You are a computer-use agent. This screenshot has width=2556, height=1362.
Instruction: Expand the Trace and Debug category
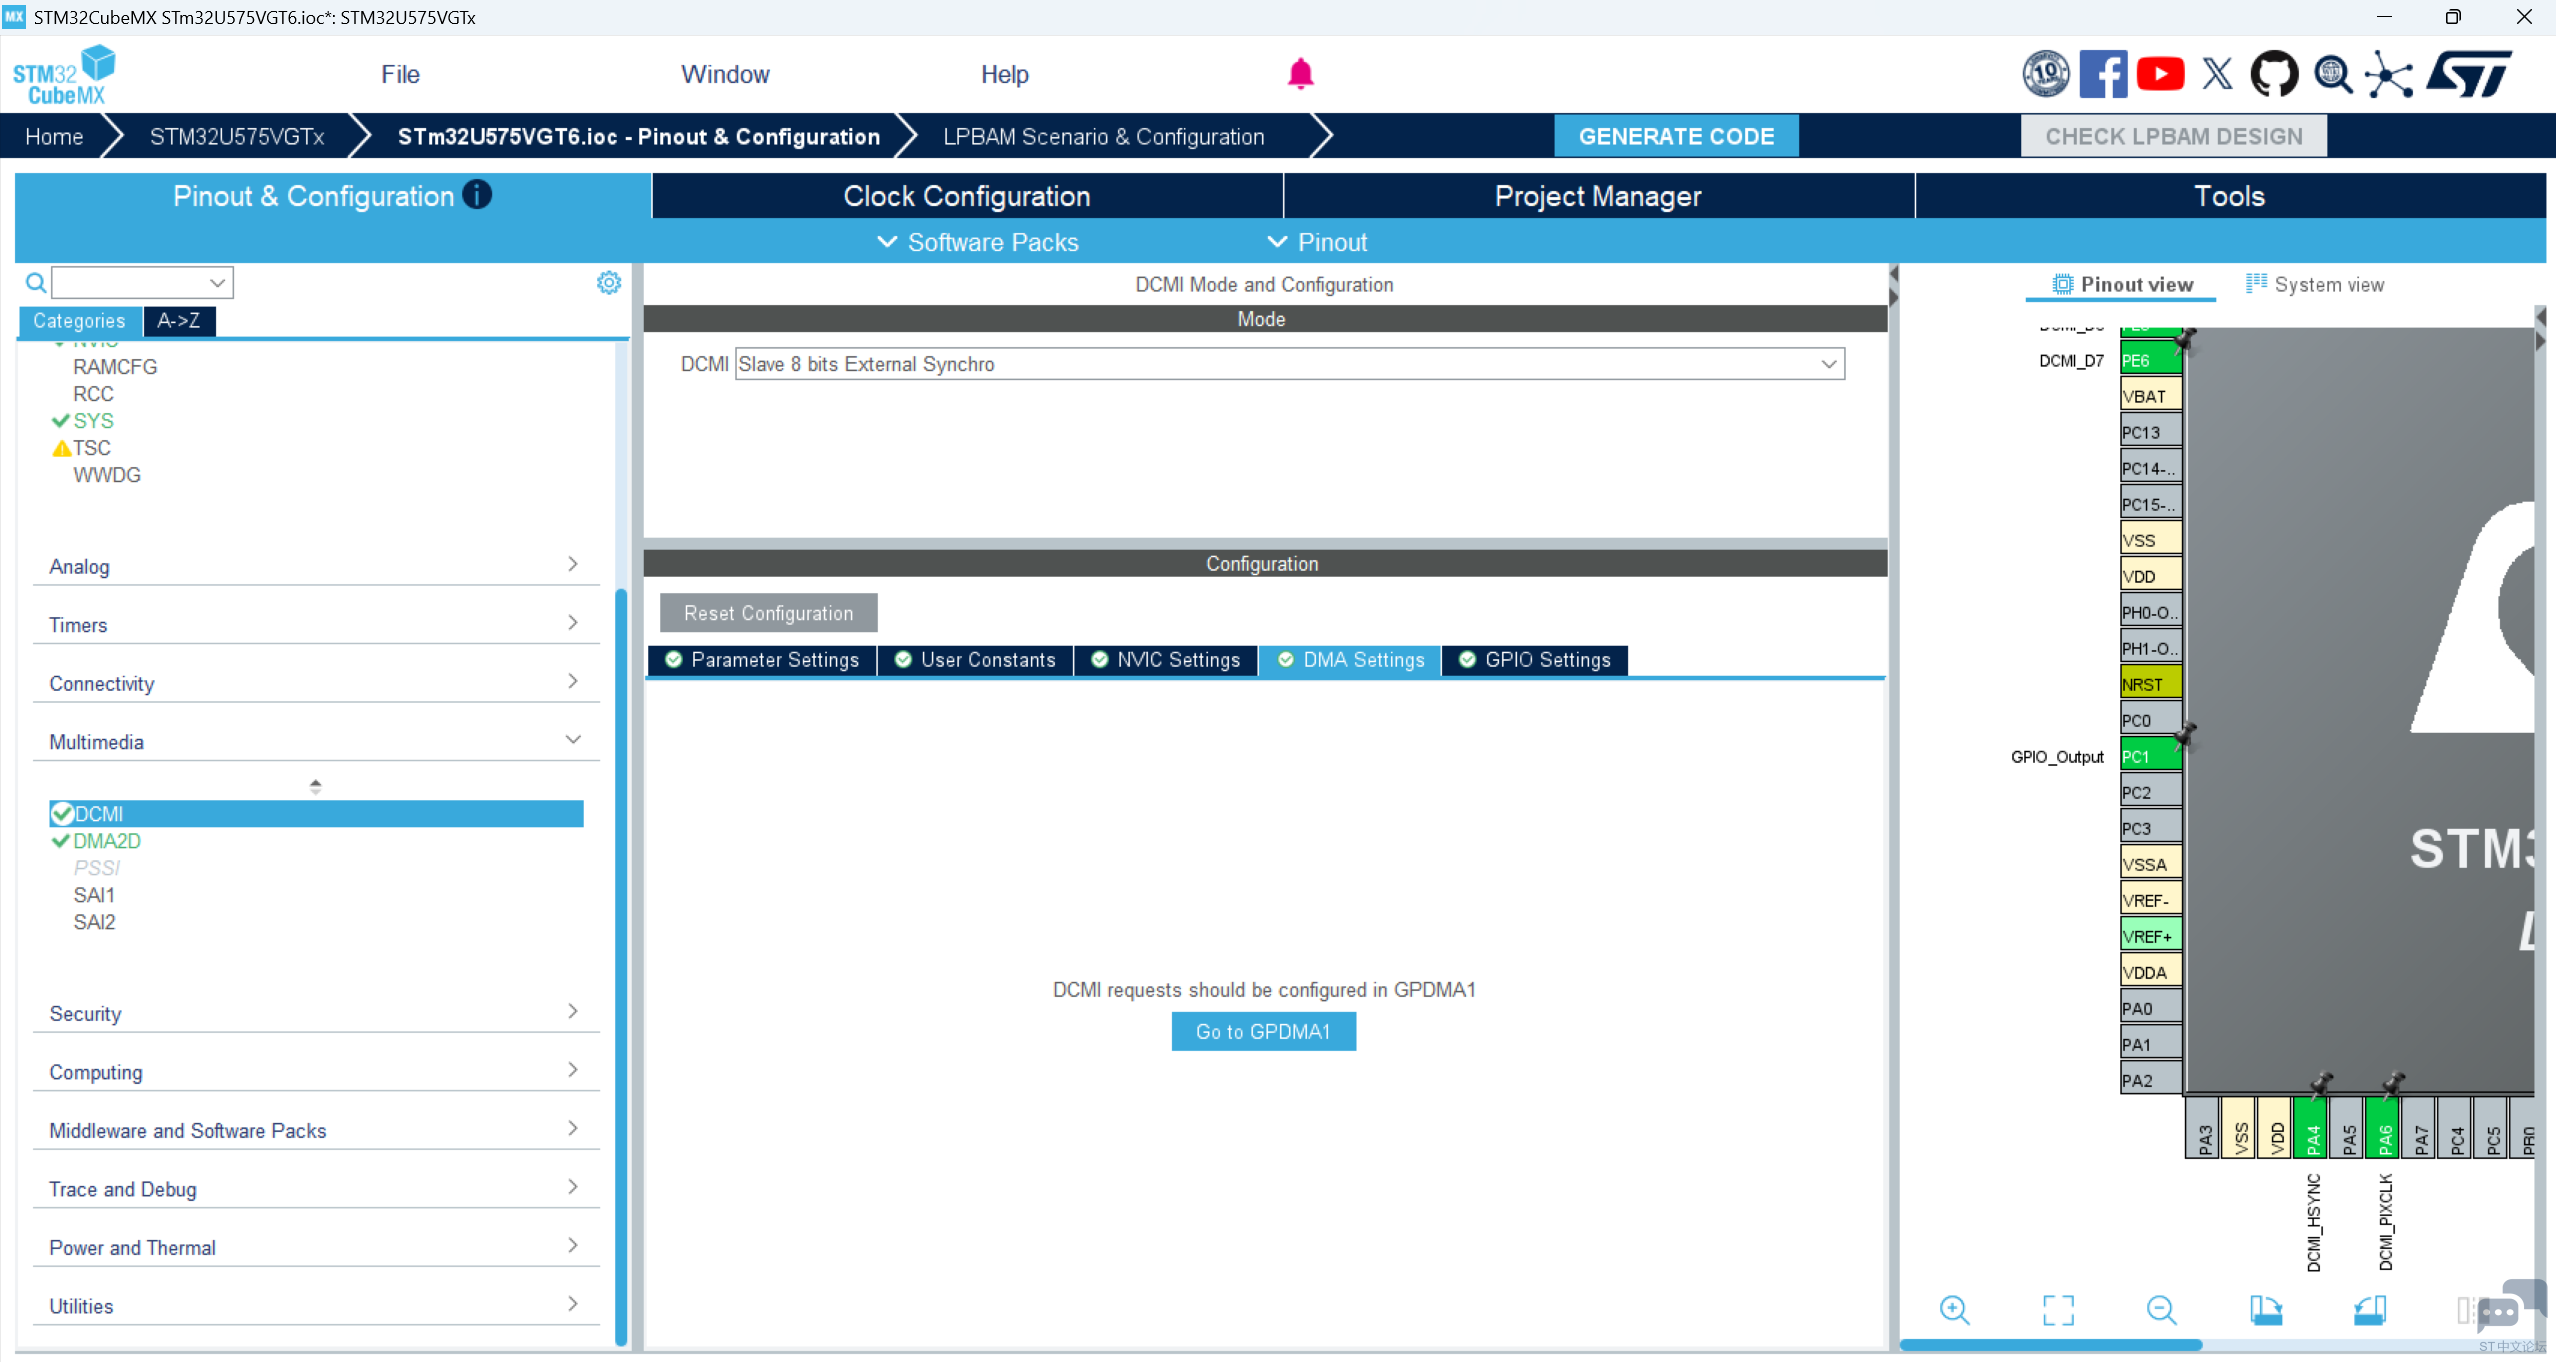coord(316,1189)
